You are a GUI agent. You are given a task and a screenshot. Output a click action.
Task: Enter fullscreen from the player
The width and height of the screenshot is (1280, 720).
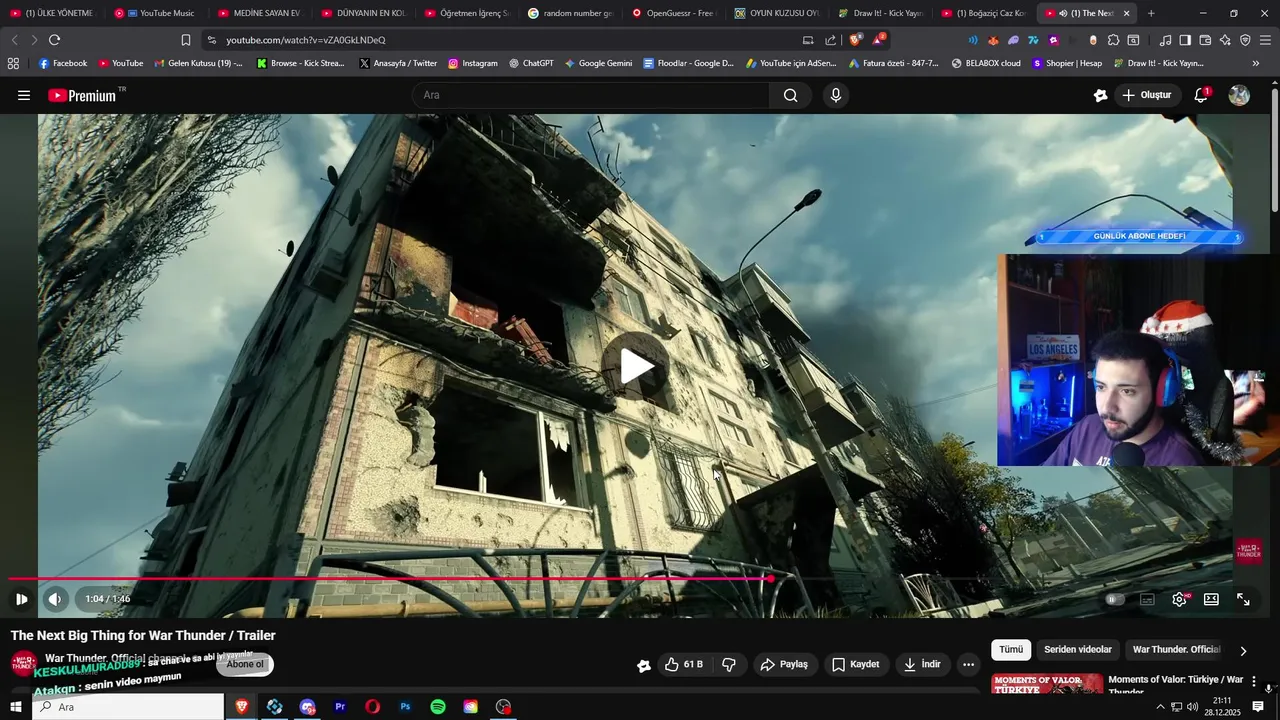(x=1243, y=599)
